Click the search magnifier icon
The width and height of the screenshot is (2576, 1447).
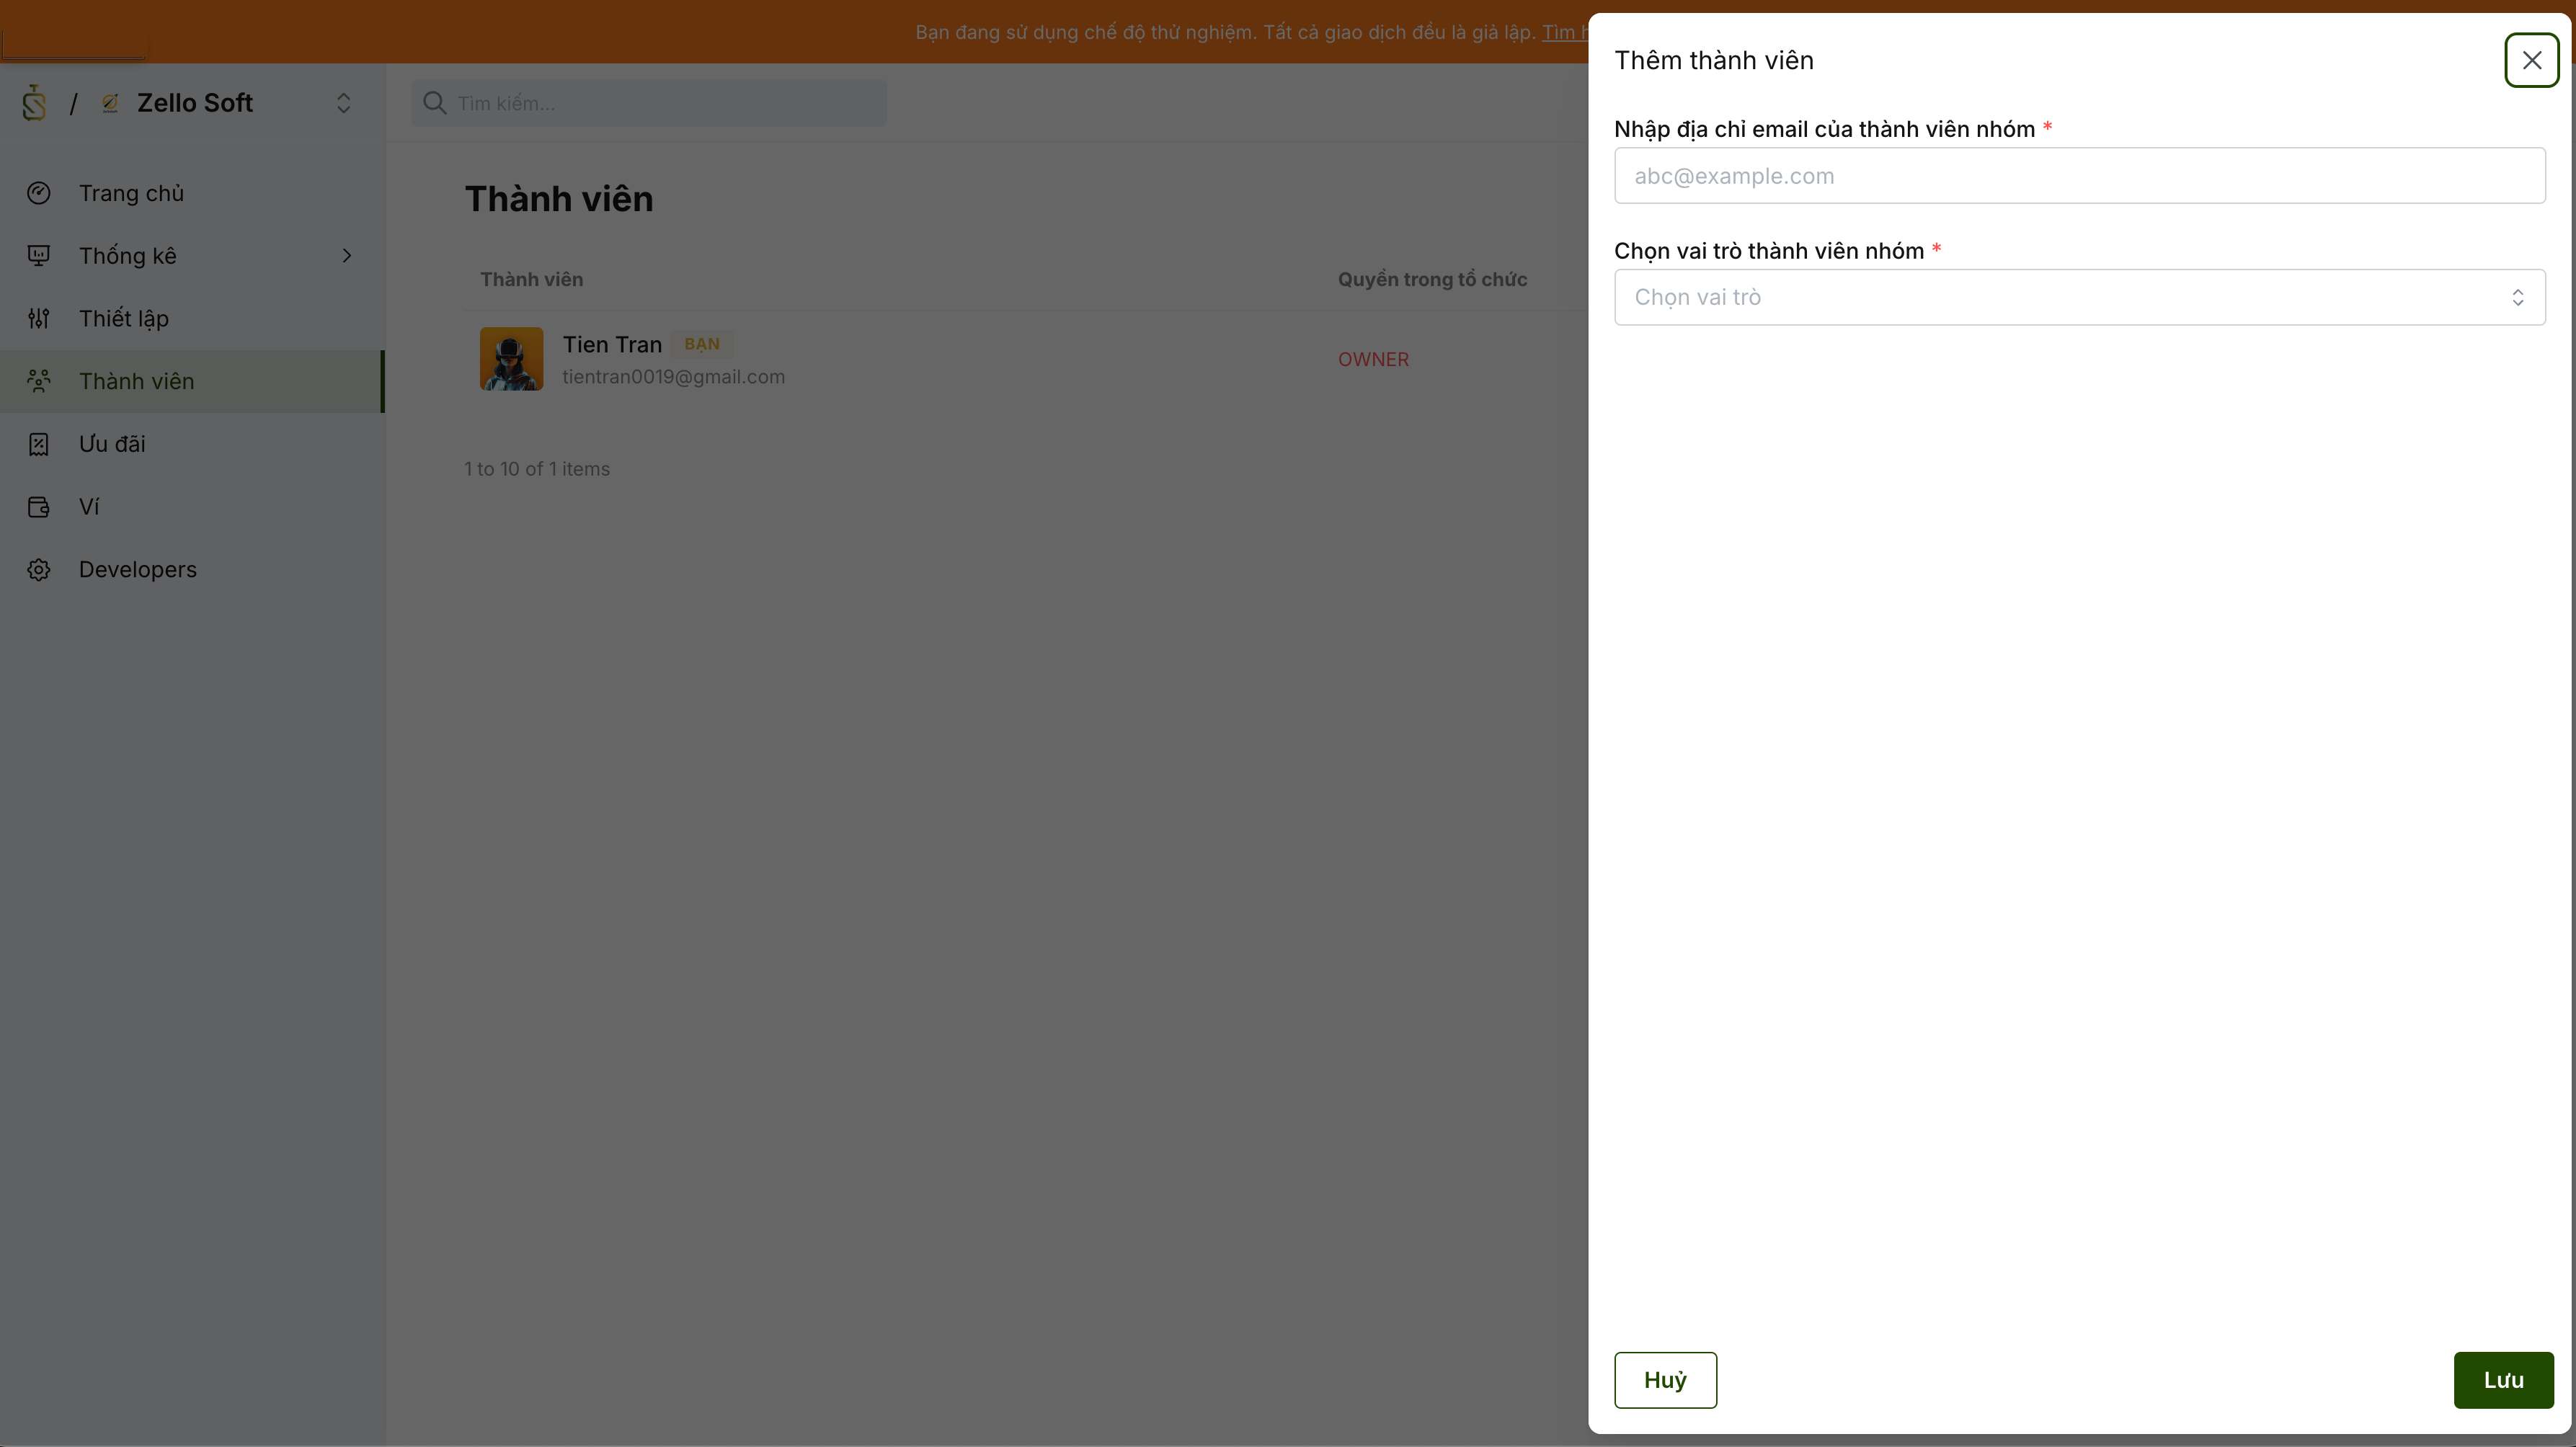(434, 103)
